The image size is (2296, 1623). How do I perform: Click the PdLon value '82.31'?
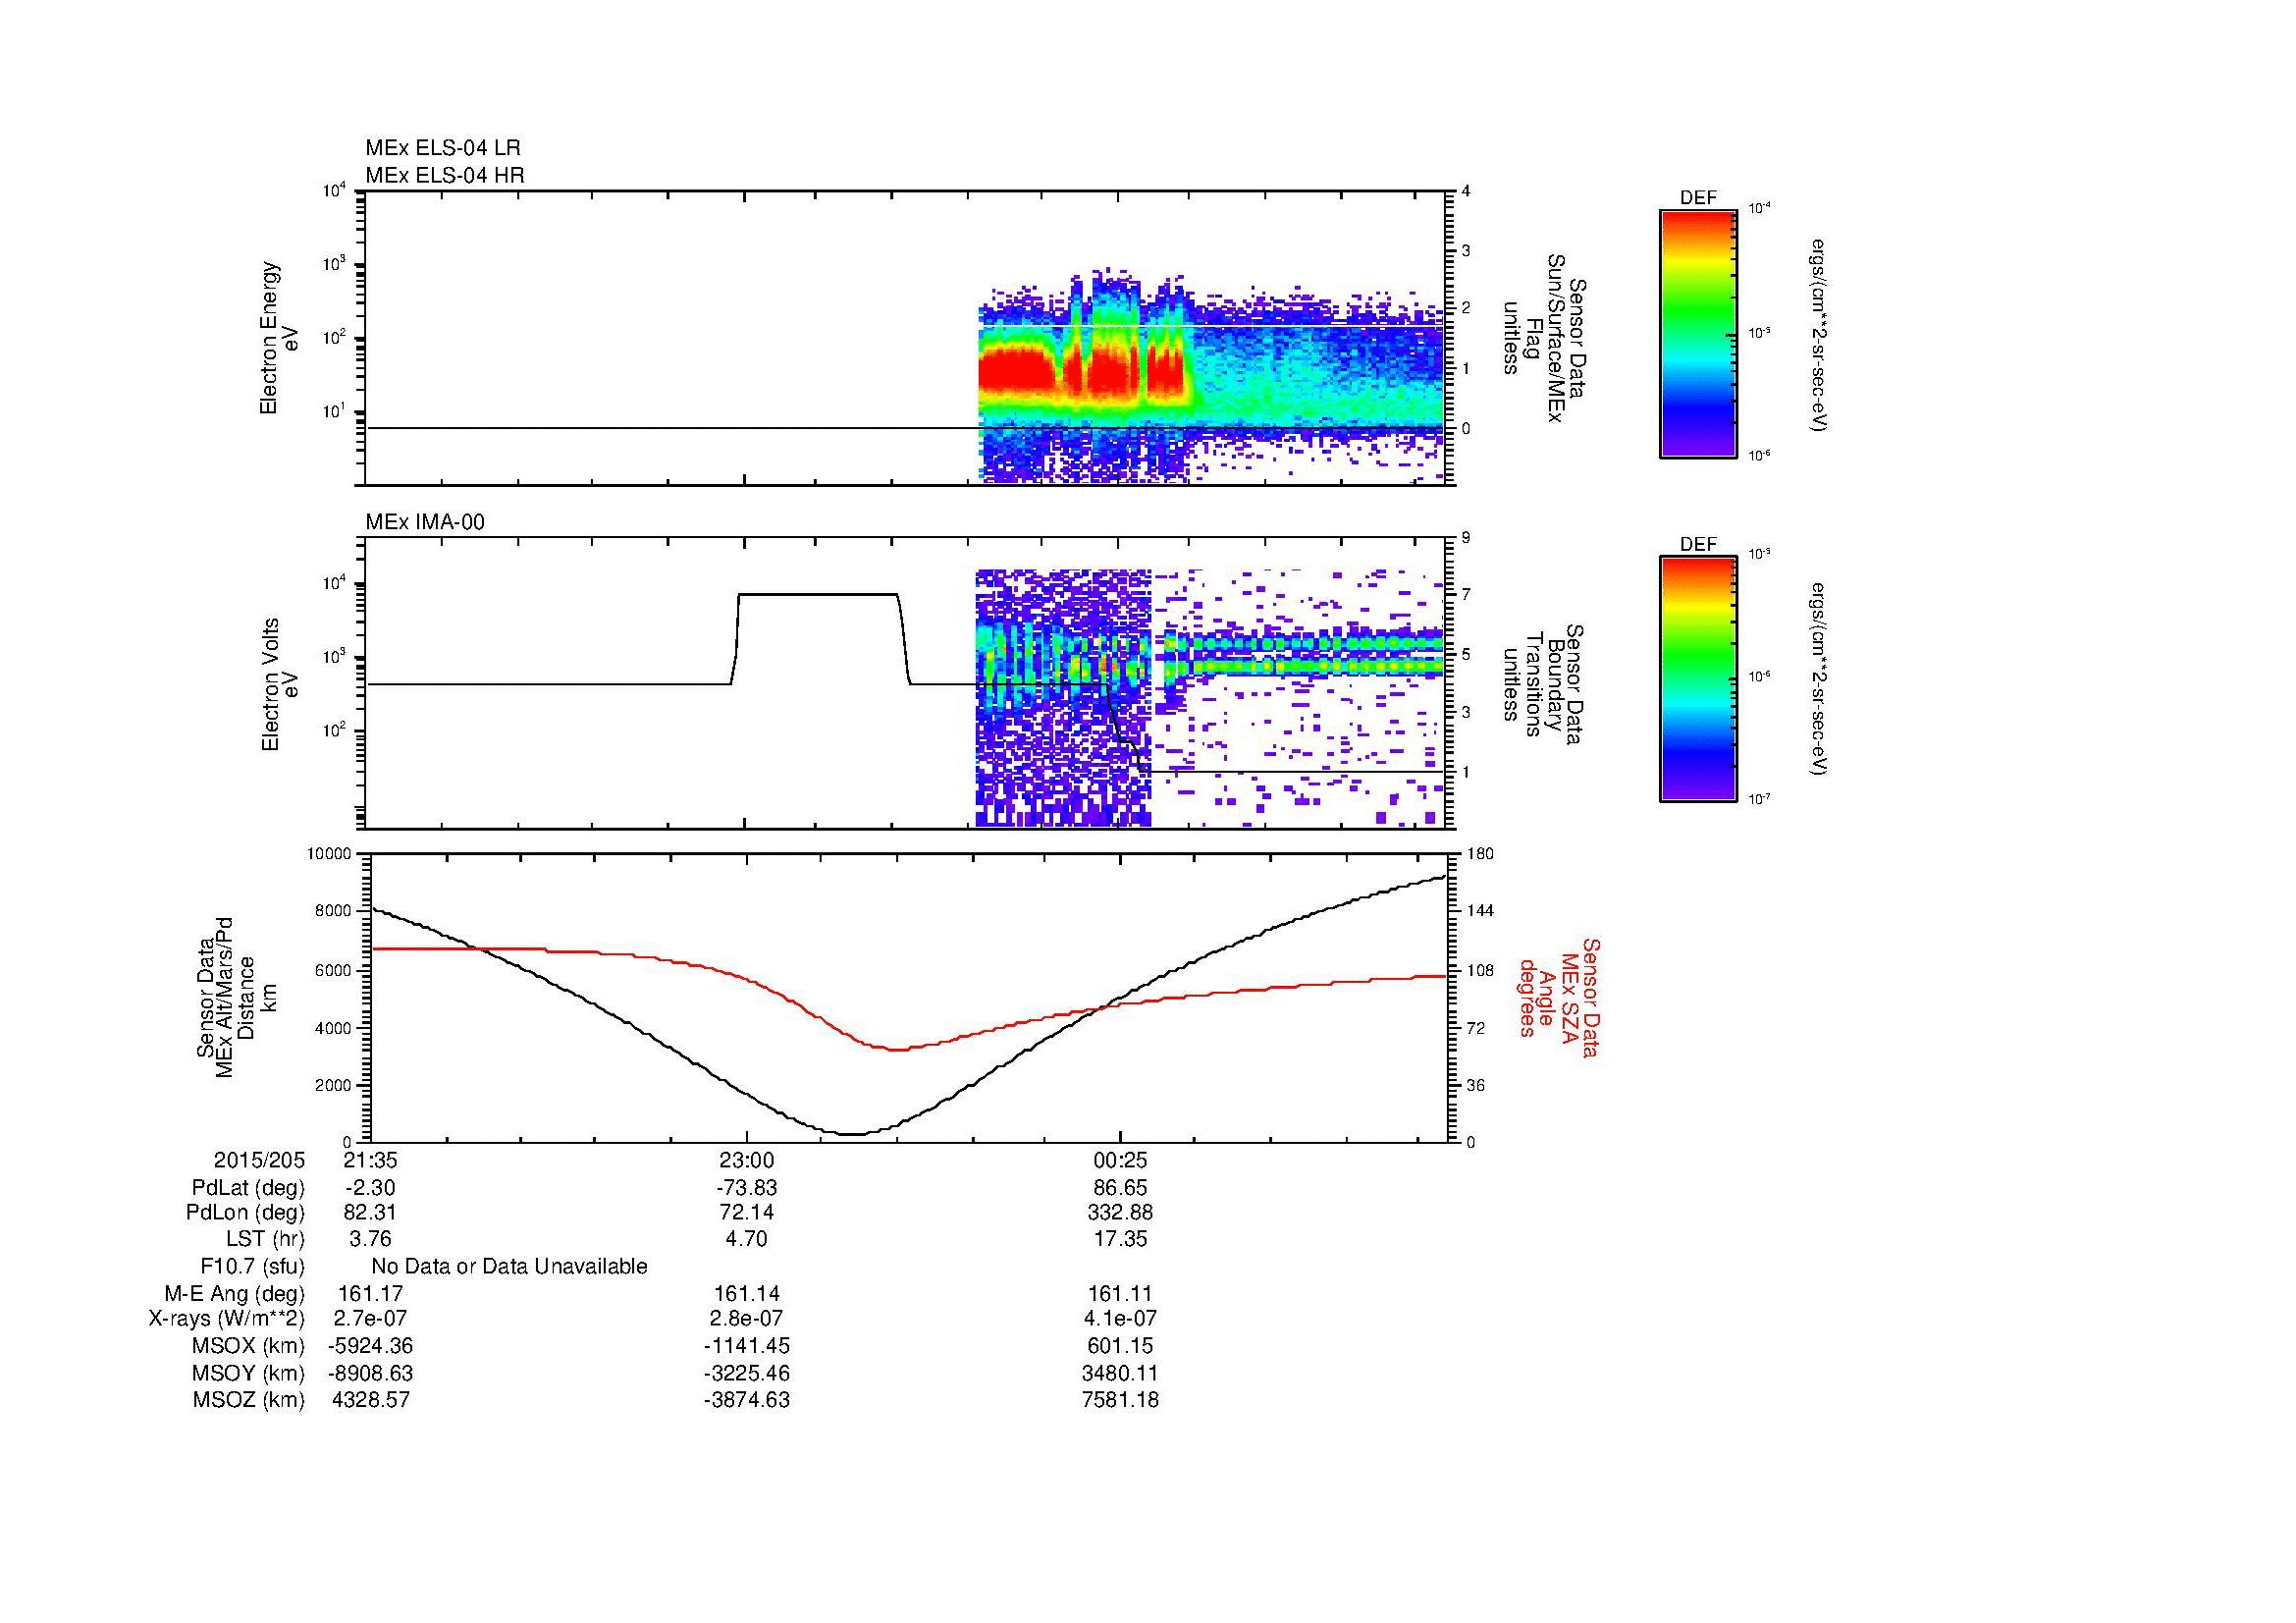(370, 1213)
